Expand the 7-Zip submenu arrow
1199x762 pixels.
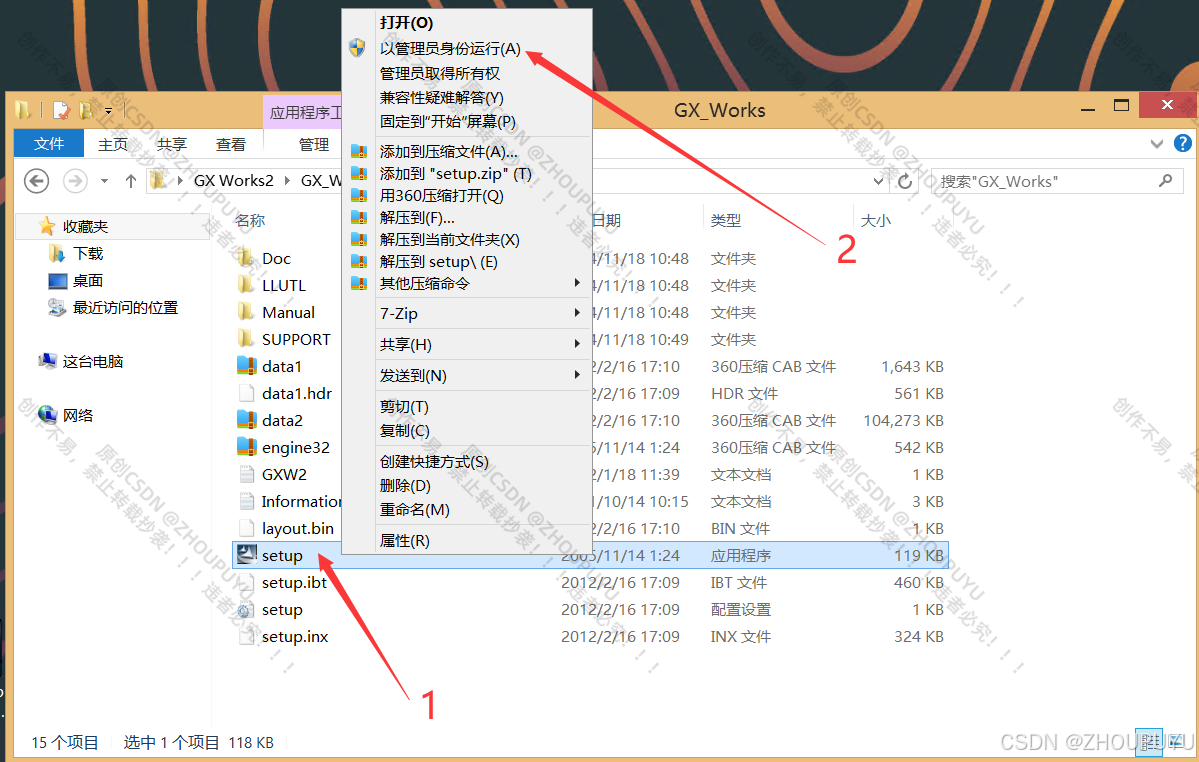click(577, 313)
